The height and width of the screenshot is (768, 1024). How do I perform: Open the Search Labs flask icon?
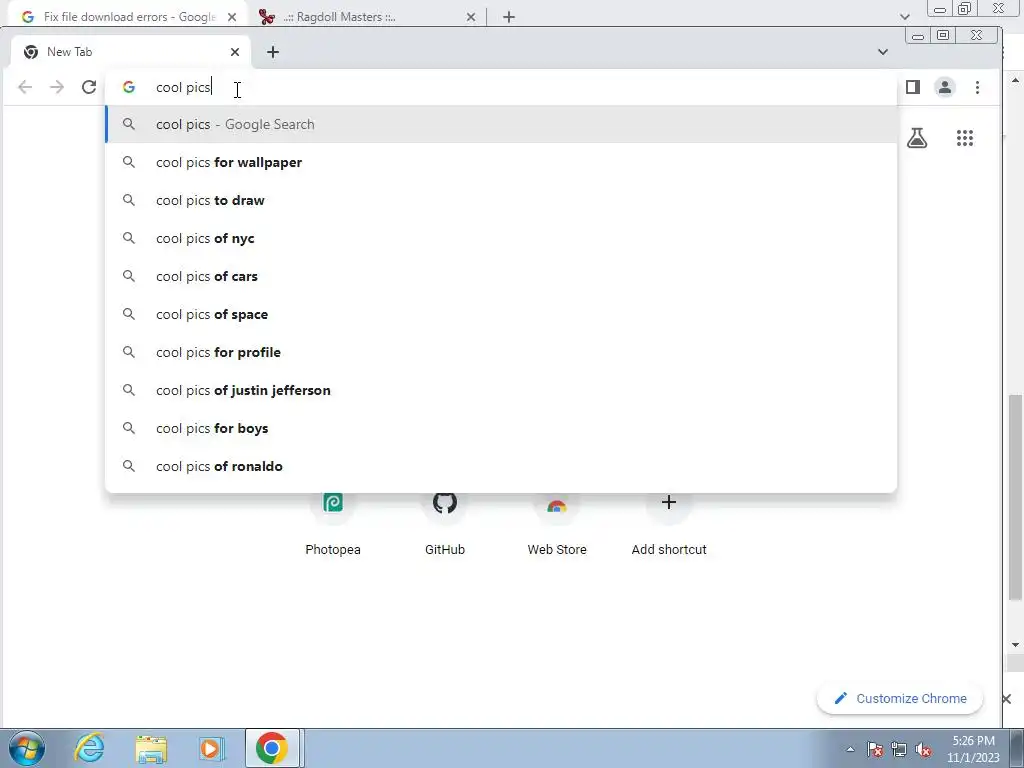point(917,138)
